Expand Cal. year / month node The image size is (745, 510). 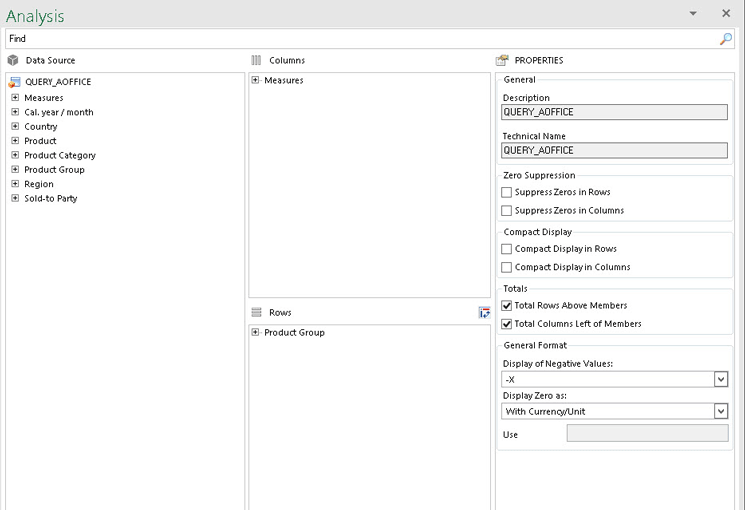point(15,112)
